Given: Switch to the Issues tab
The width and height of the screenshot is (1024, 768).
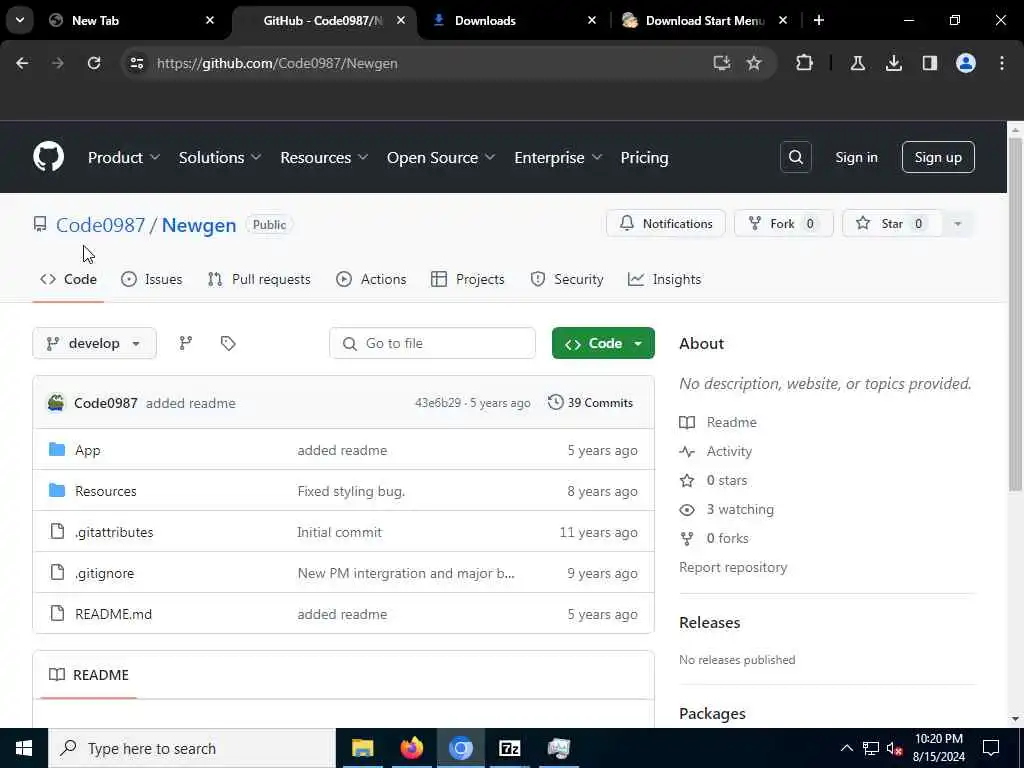Looking at the screenshot, I should 152,279.
